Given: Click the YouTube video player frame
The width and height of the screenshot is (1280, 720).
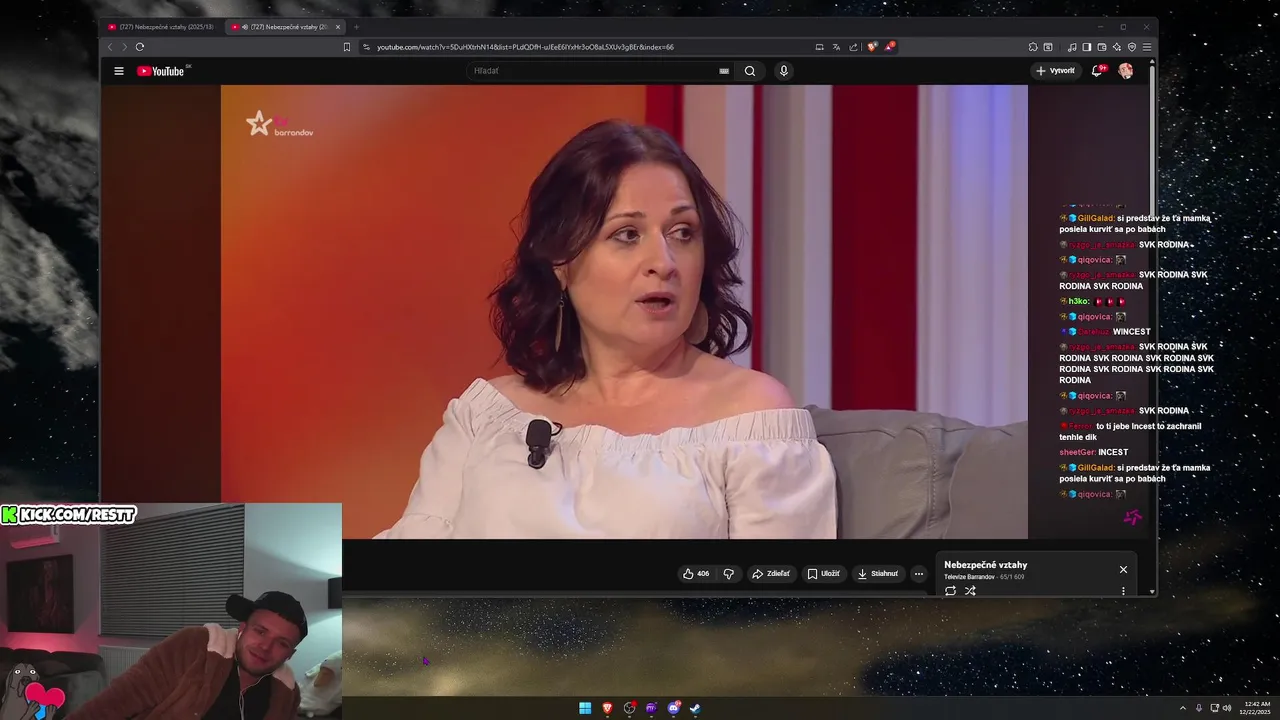Looking at the screenshot, I should [624, 312].
